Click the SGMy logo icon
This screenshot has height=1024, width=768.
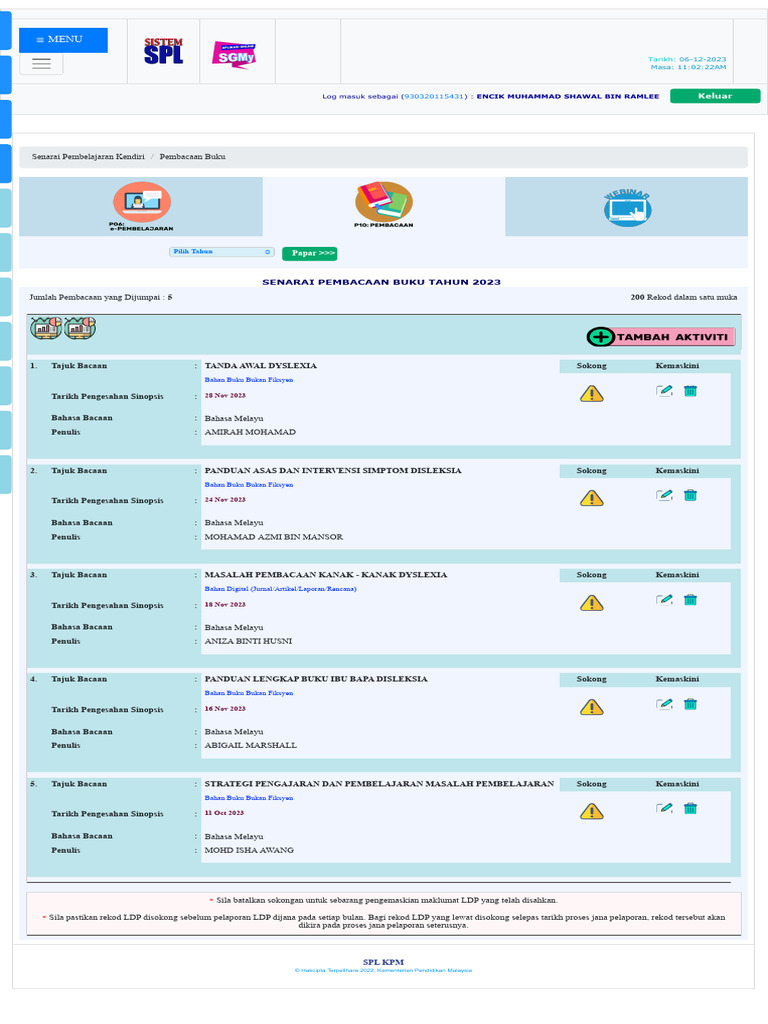coord(233,55)
